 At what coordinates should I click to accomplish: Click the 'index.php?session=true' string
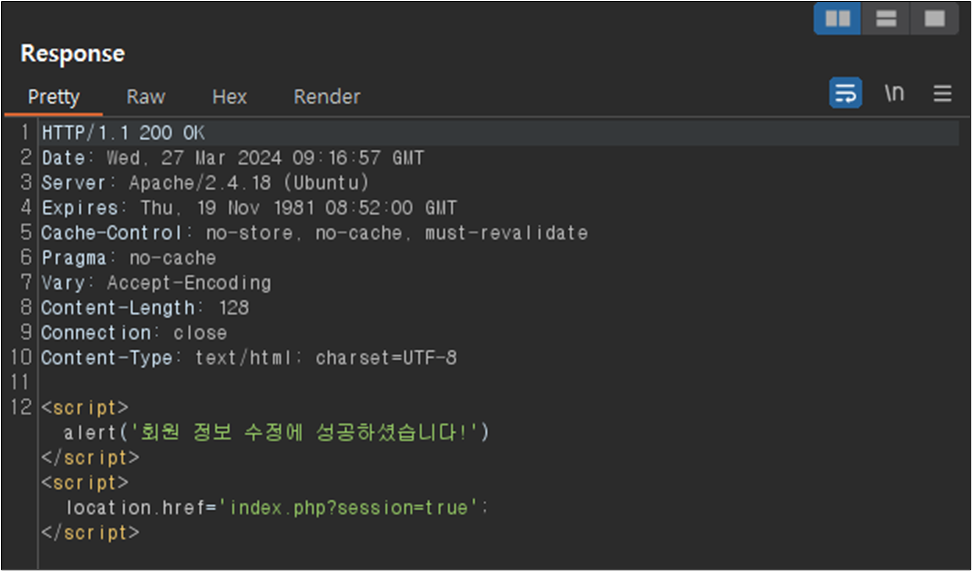coord(348,508)
